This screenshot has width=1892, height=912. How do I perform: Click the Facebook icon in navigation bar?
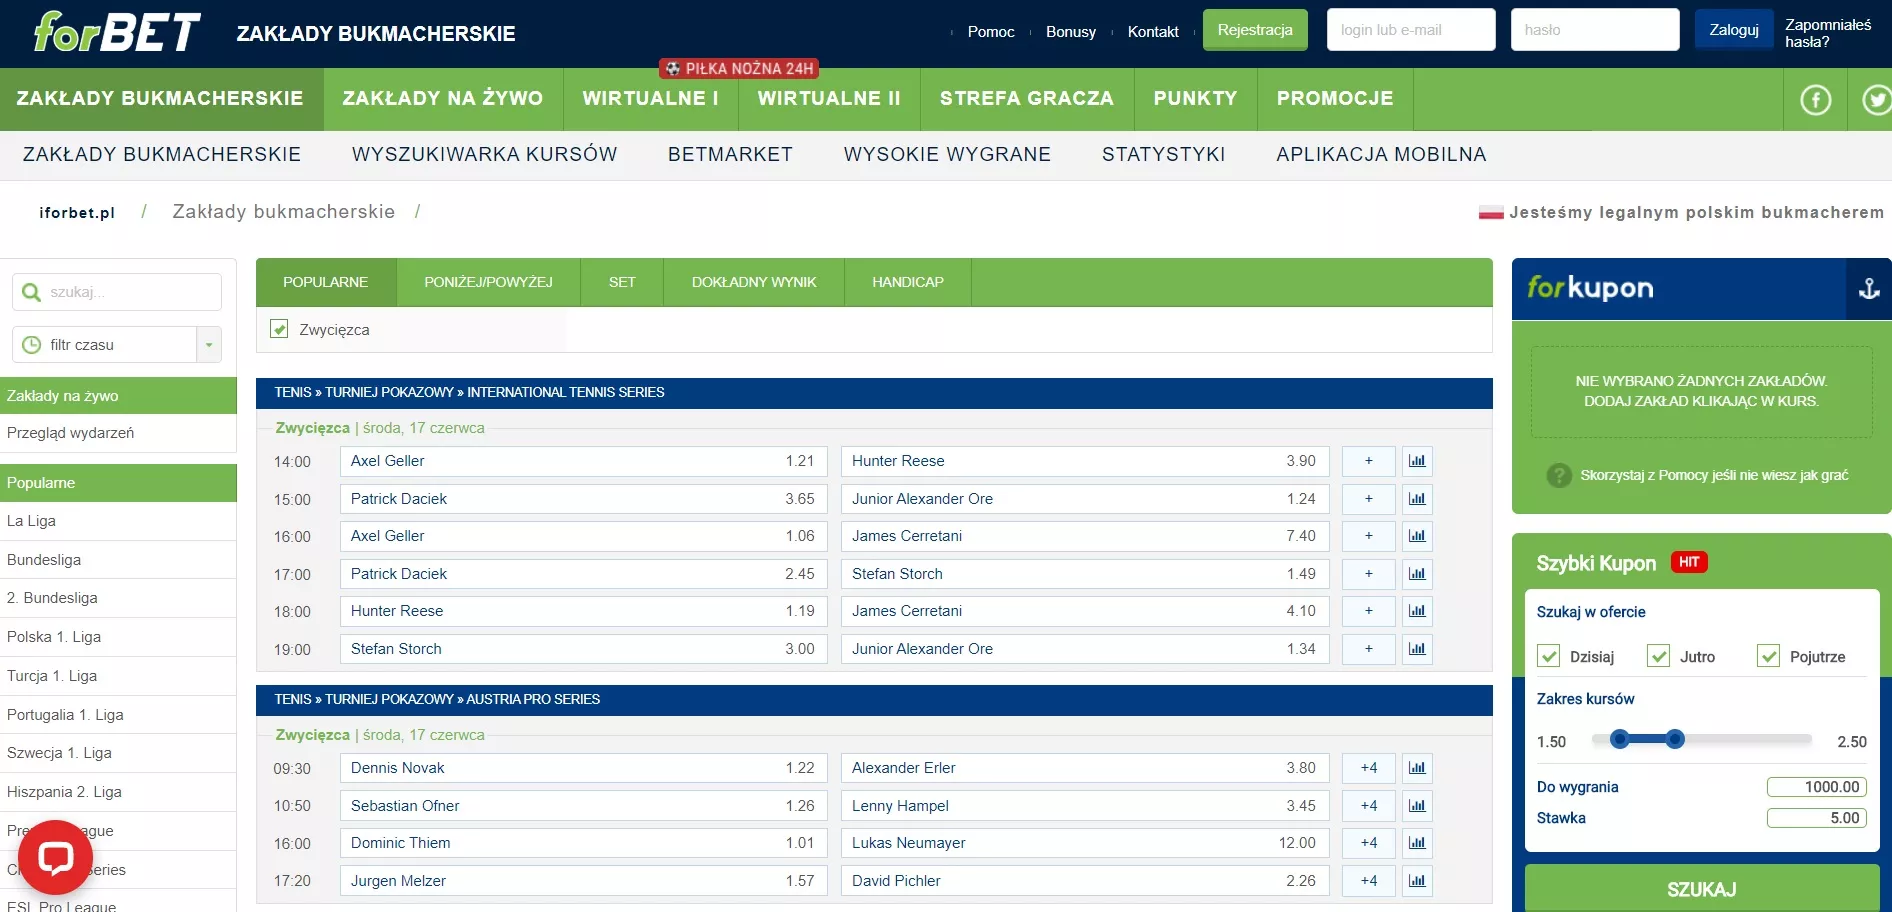[1815, 100]
